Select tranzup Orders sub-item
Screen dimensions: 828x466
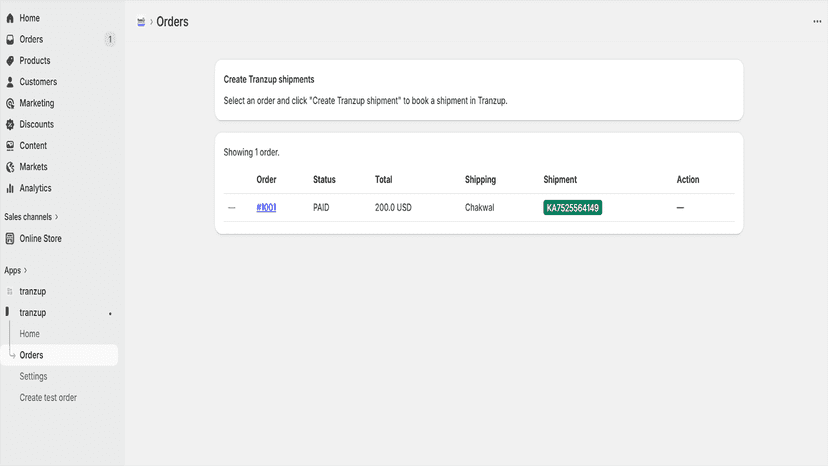(x=59, y=355)
